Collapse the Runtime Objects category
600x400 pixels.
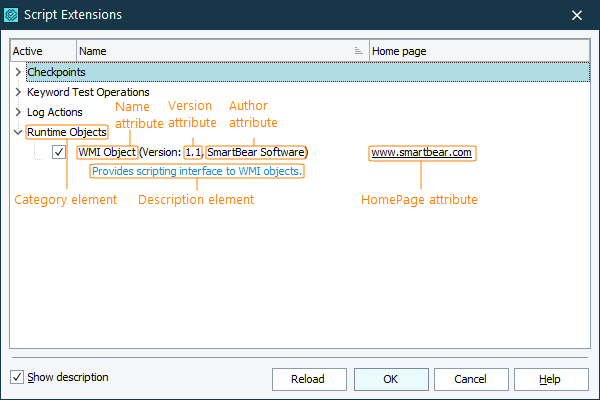[x=18, y=132]
